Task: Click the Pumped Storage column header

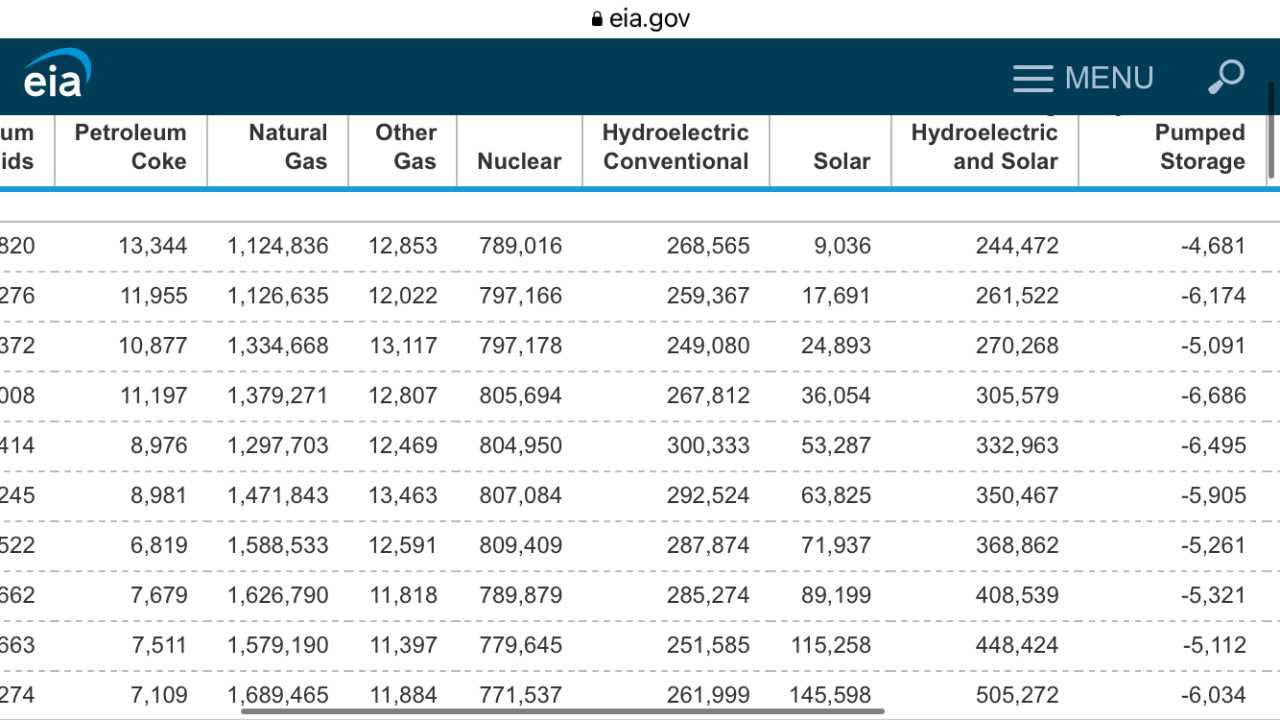Action: pyautogui.click(x=1199, y=147)
